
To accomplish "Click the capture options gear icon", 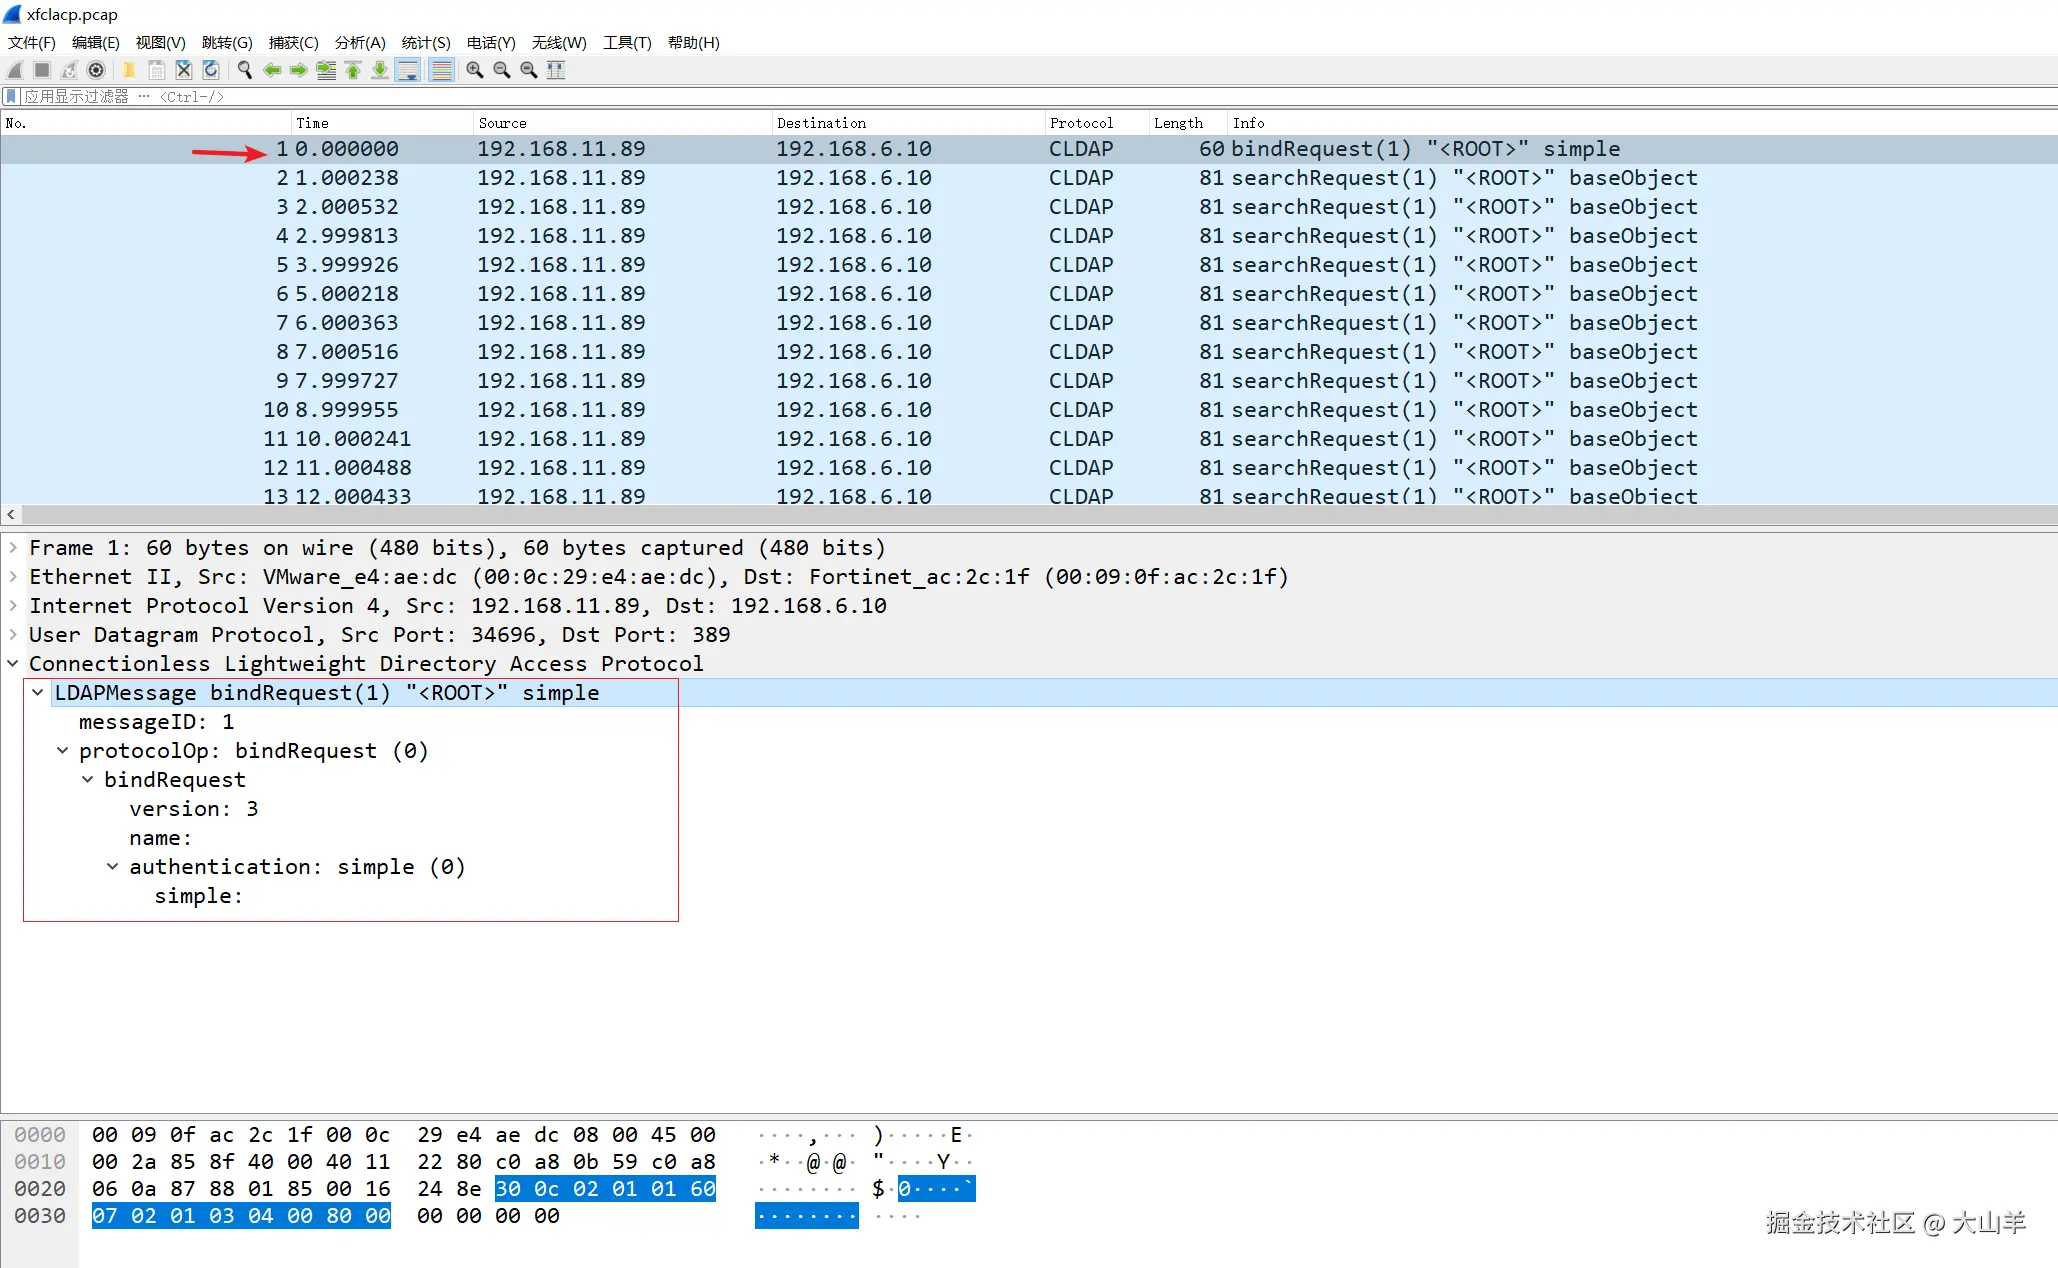I will point(96,70).
